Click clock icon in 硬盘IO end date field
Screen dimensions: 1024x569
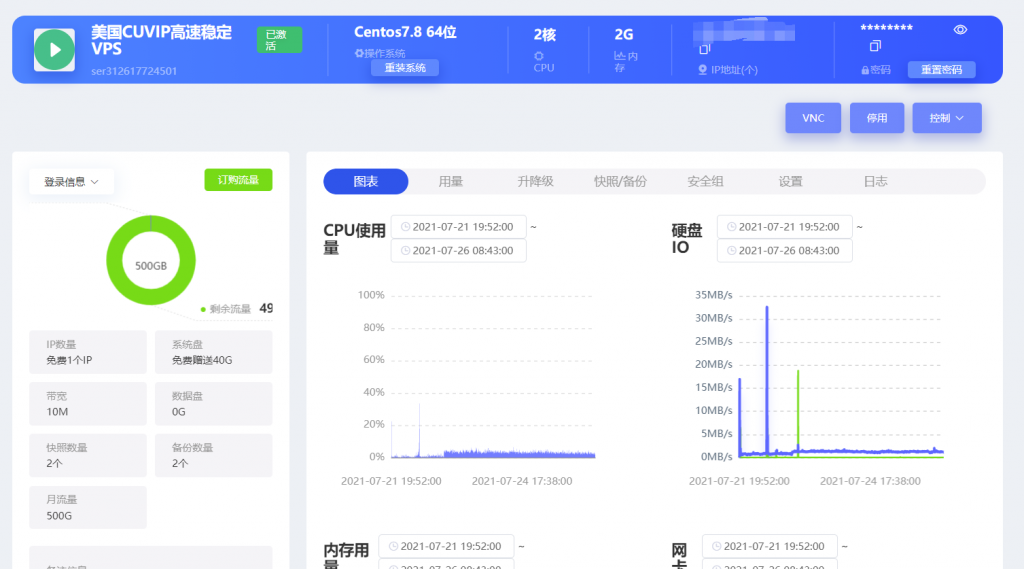point(732,250)
